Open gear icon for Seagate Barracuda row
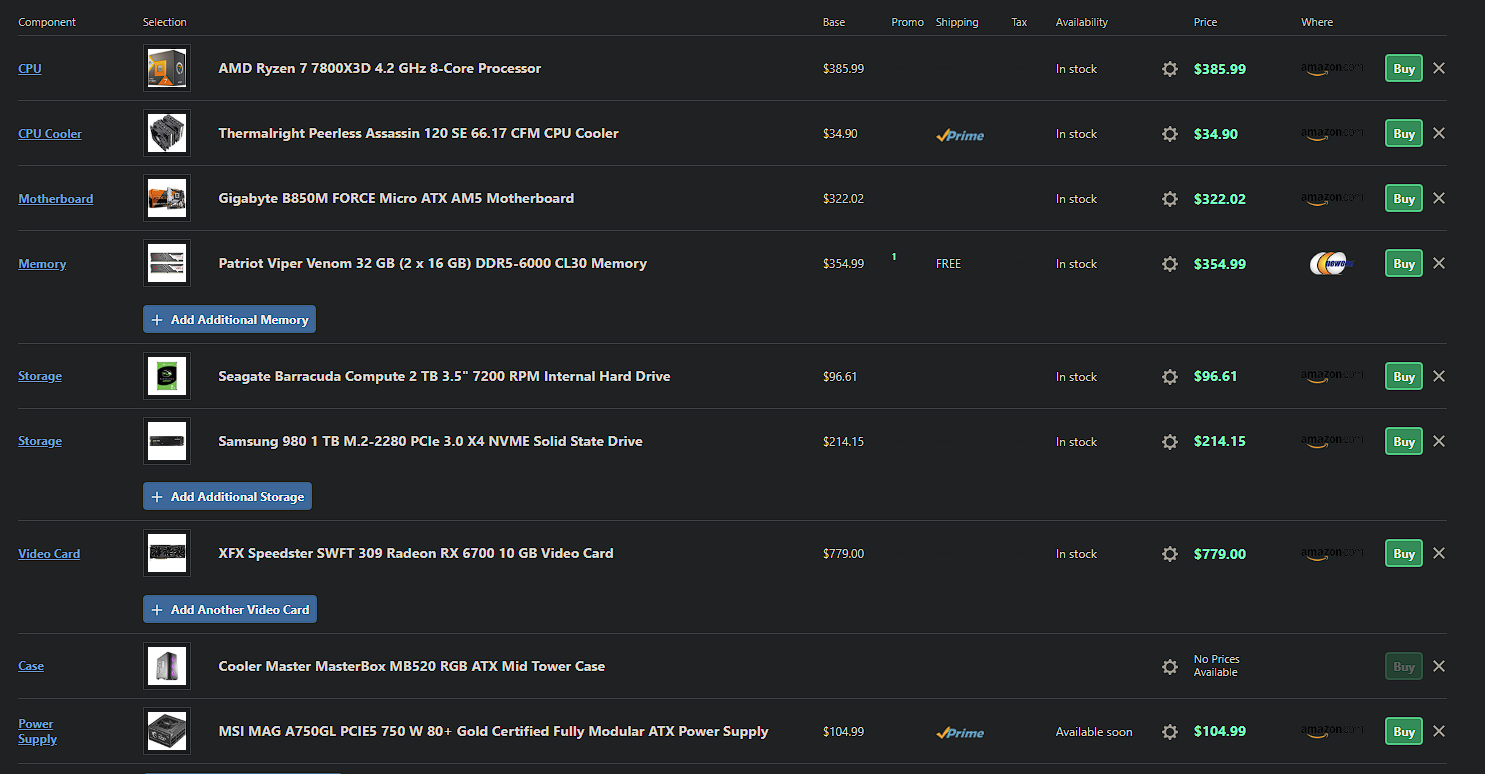The height and width of the screenshot is (774, 1485). 1170,377
